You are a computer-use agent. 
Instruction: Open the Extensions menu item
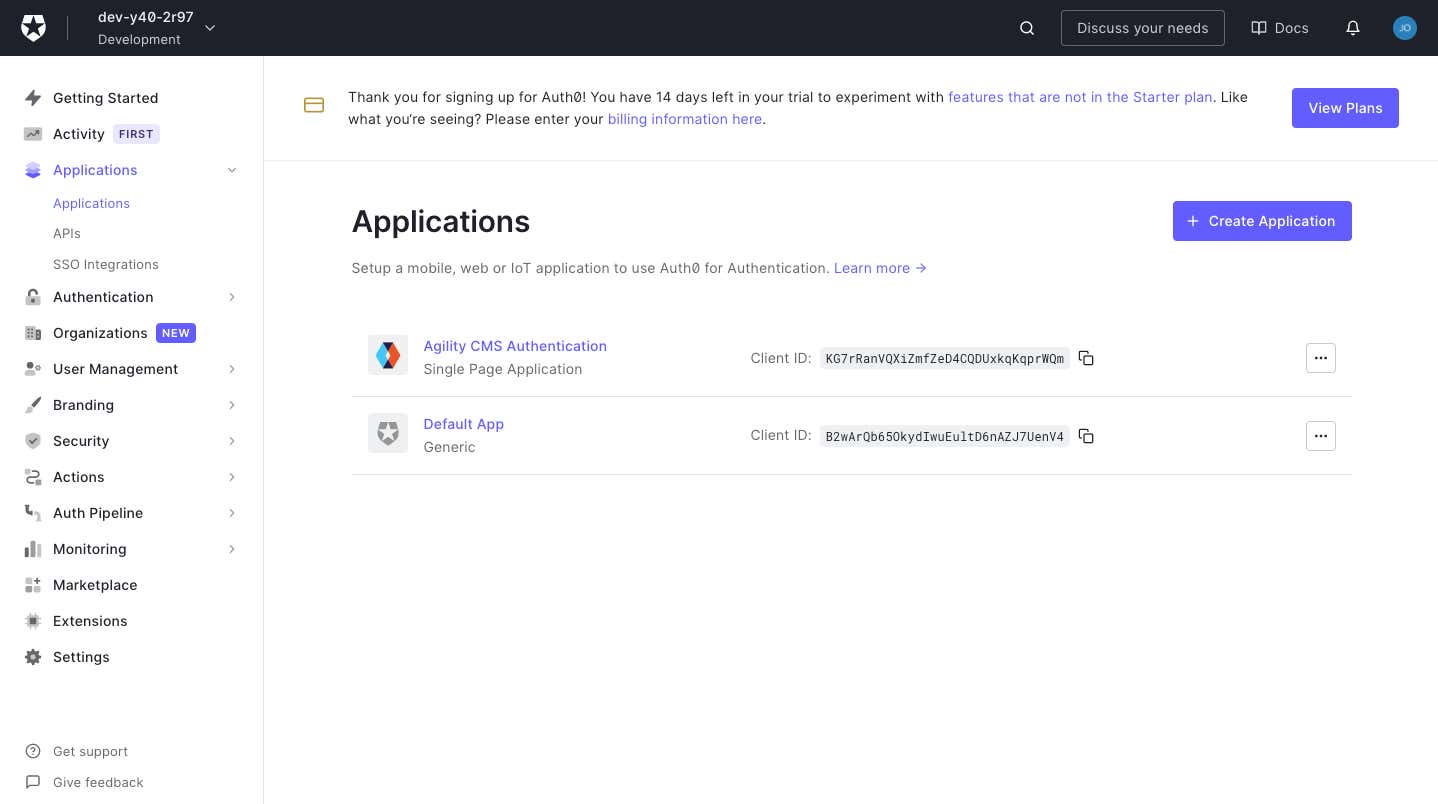[90, 621]
